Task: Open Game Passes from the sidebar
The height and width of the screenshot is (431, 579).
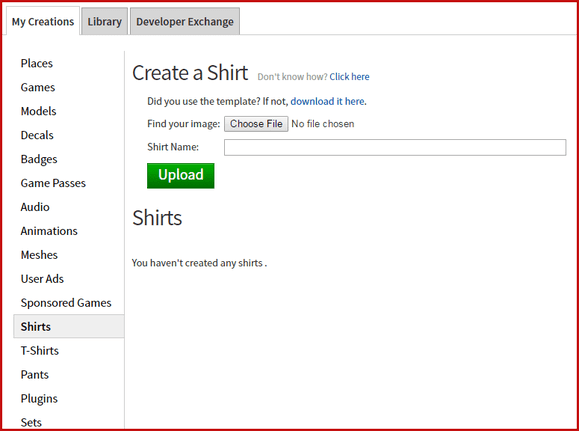Action: (53, 183)
